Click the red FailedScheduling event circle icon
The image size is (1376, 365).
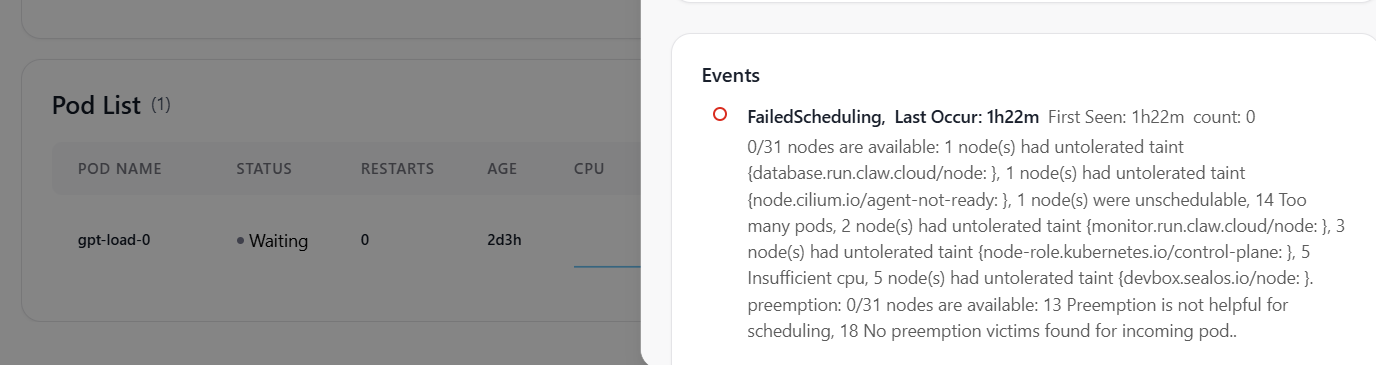[719, 115]
